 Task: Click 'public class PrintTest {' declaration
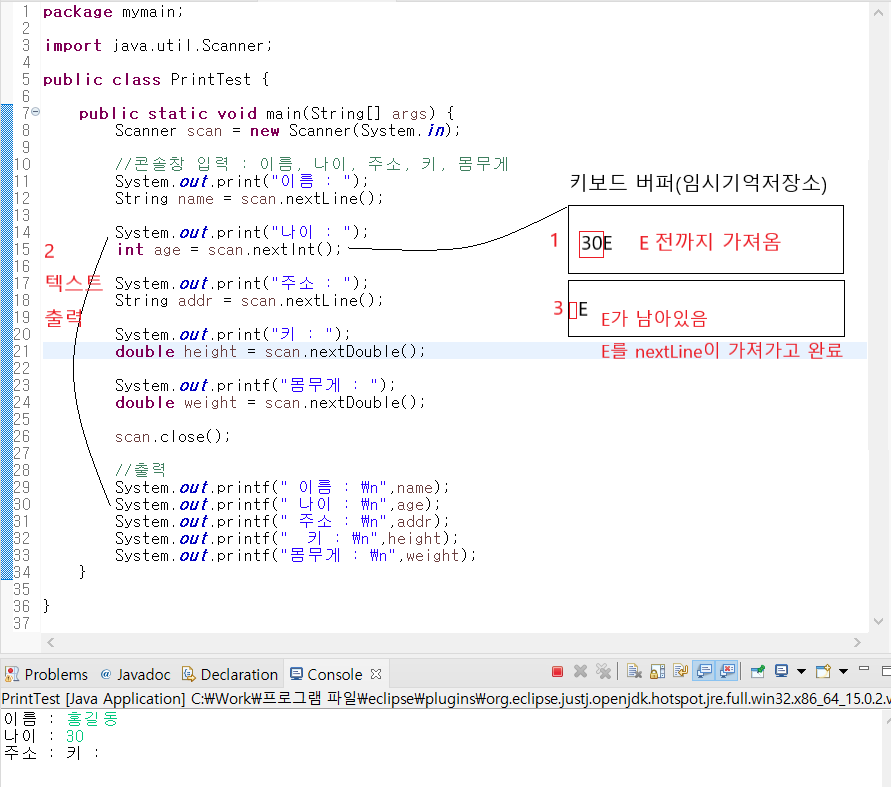coord(156,80)
